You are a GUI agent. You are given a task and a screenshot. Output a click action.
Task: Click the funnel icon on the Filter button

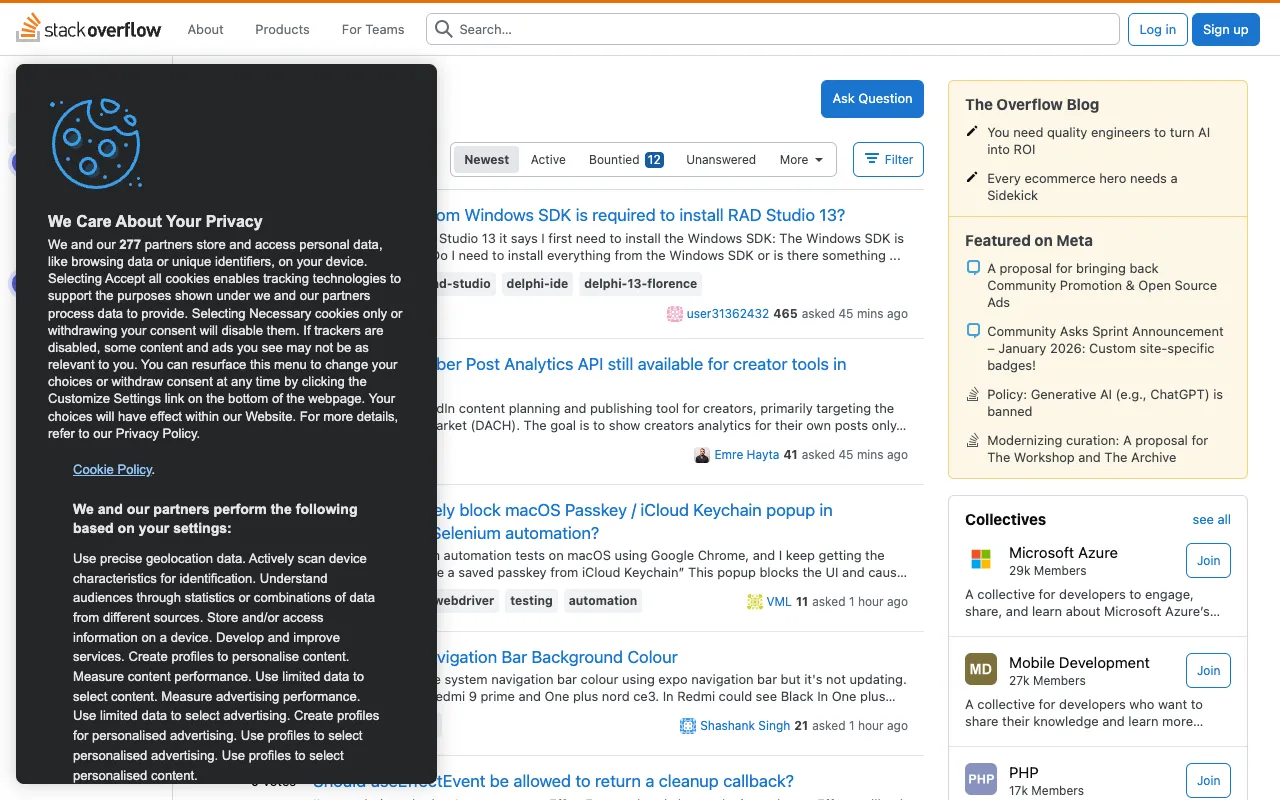point(871,159)
